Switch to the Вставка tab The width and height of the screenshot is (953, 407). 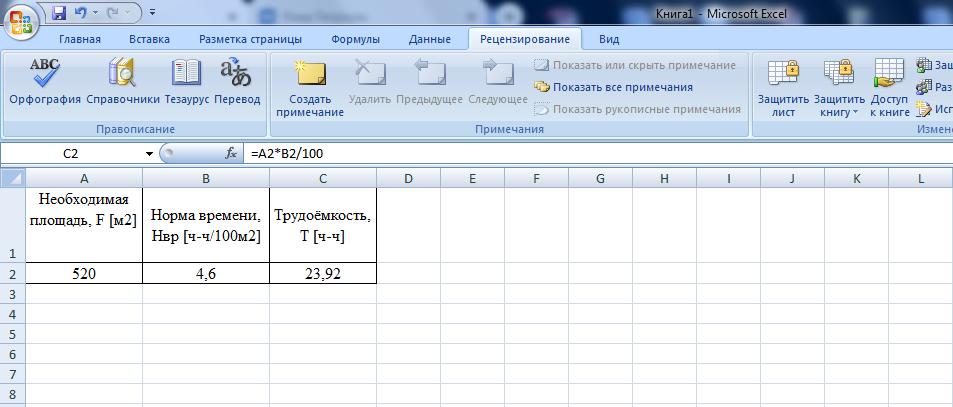(150, 39)
